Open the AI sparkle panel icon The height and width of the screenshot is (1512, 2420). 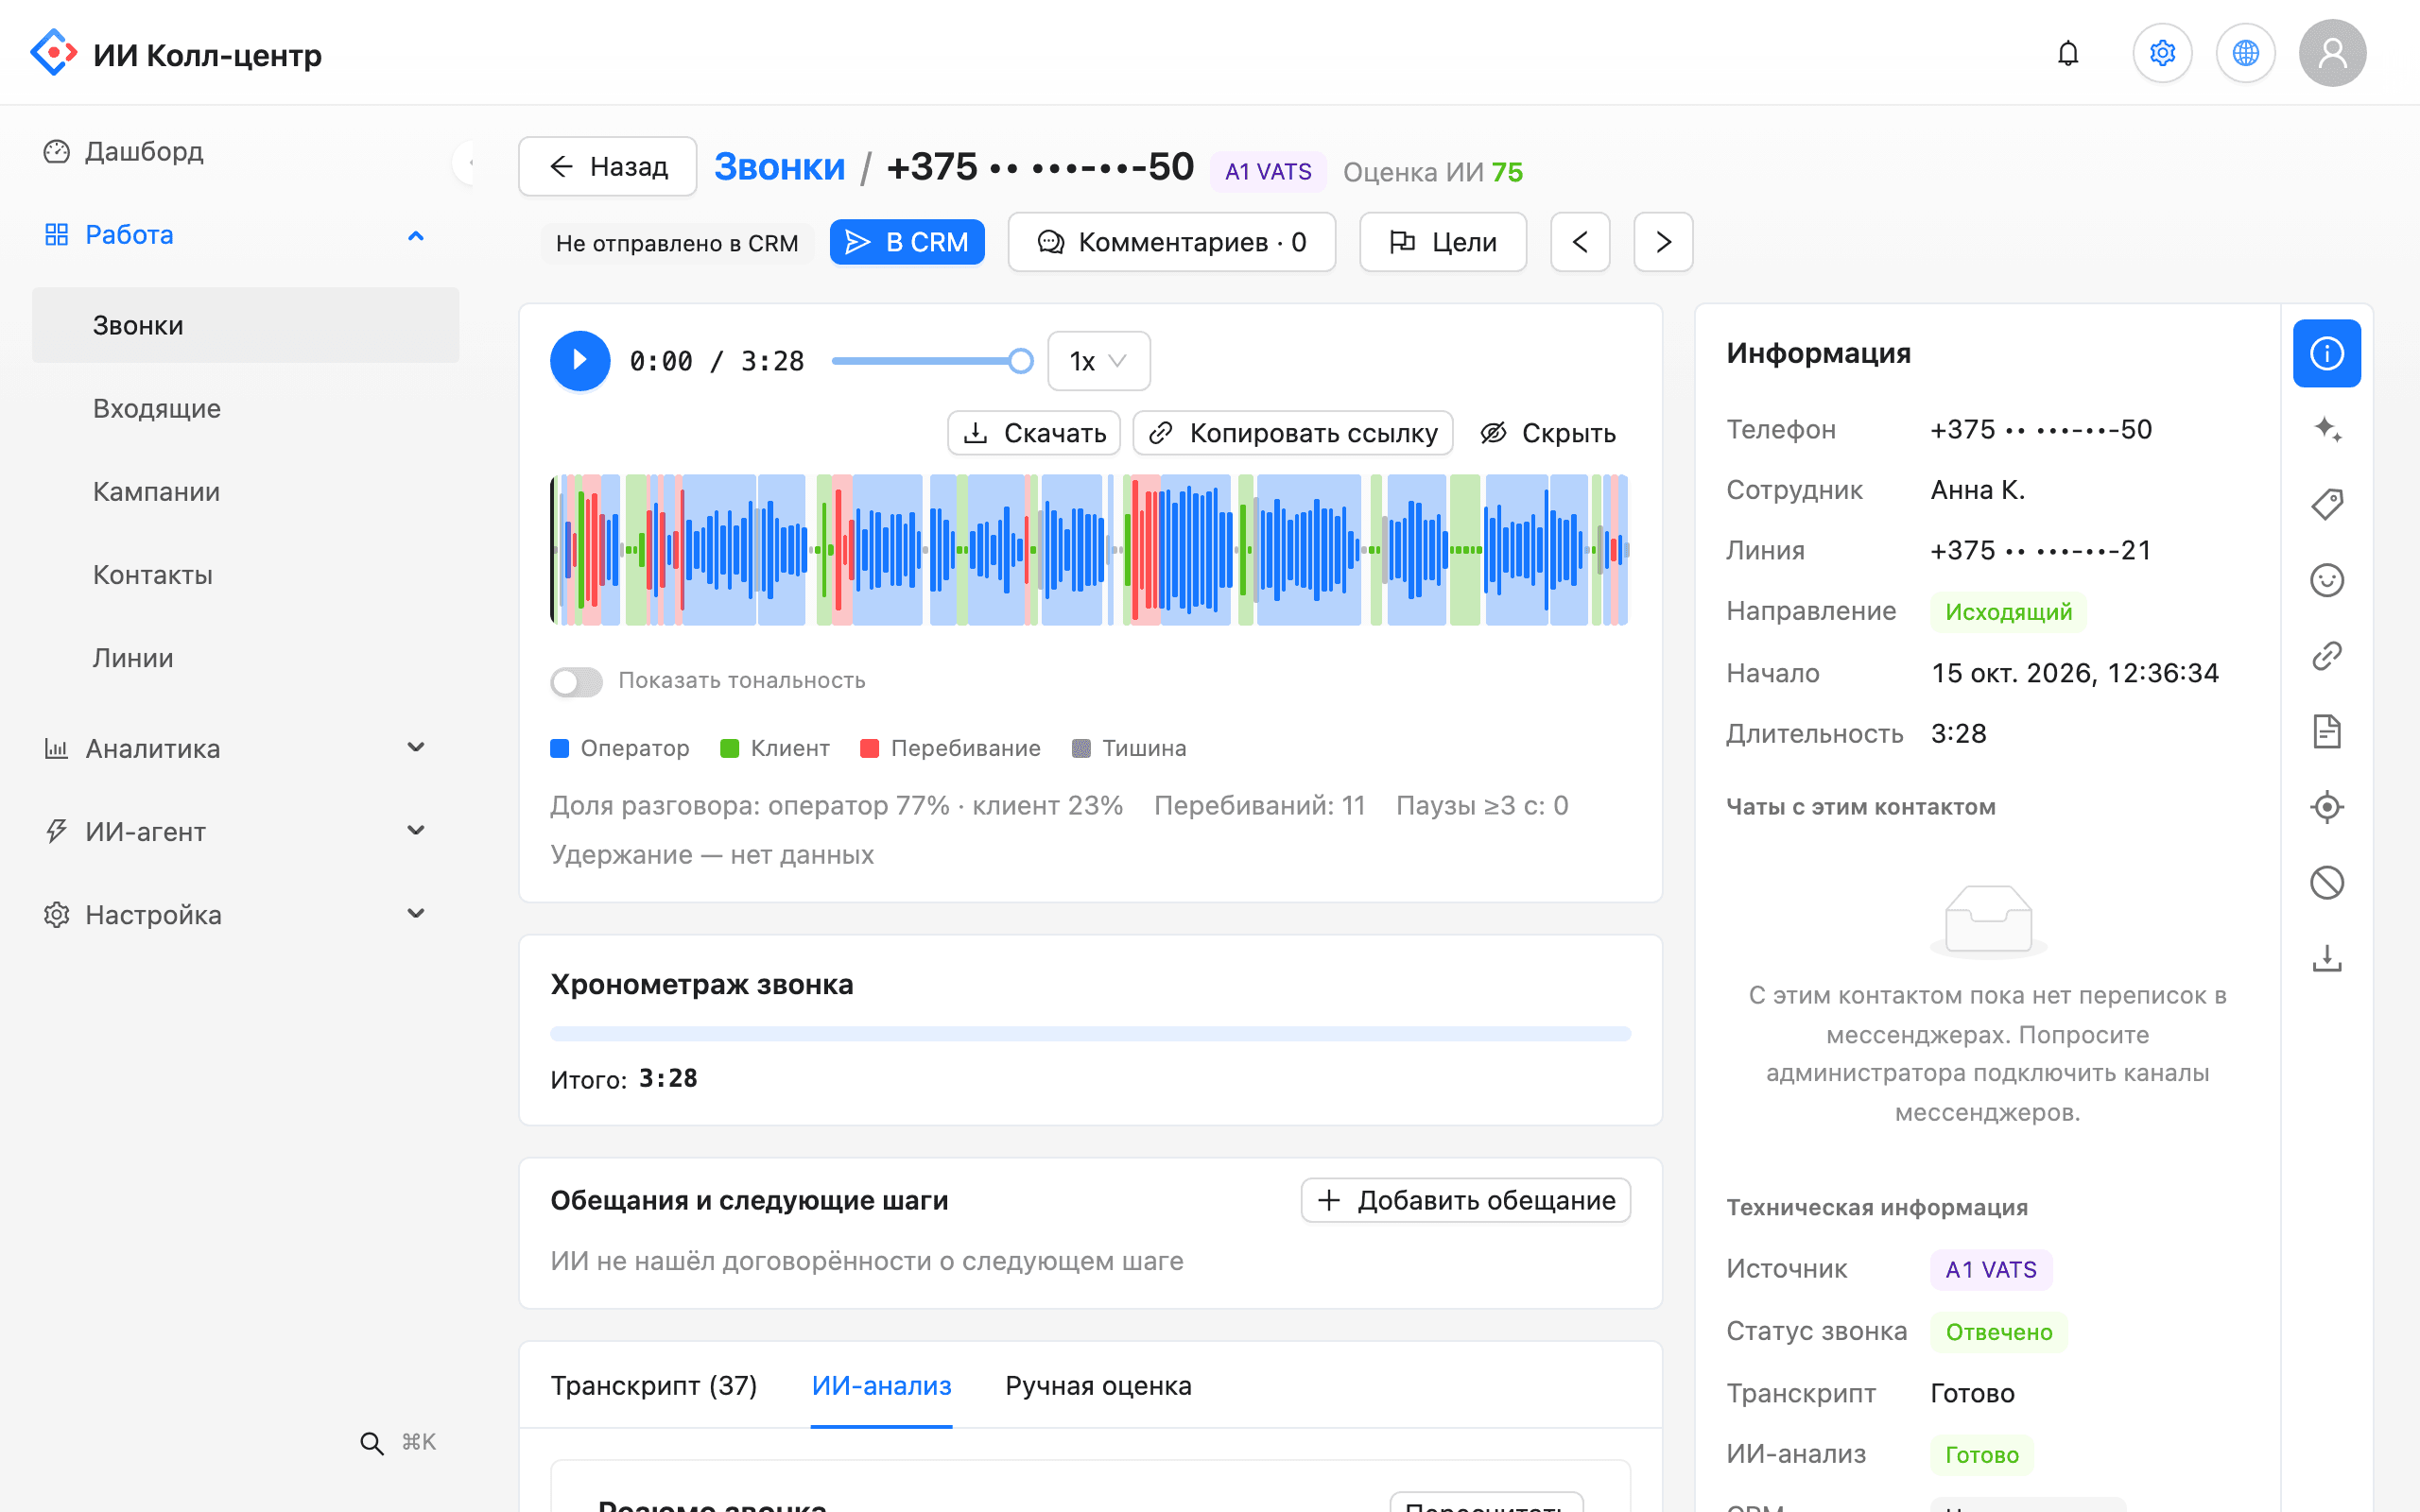point(2326,429)
